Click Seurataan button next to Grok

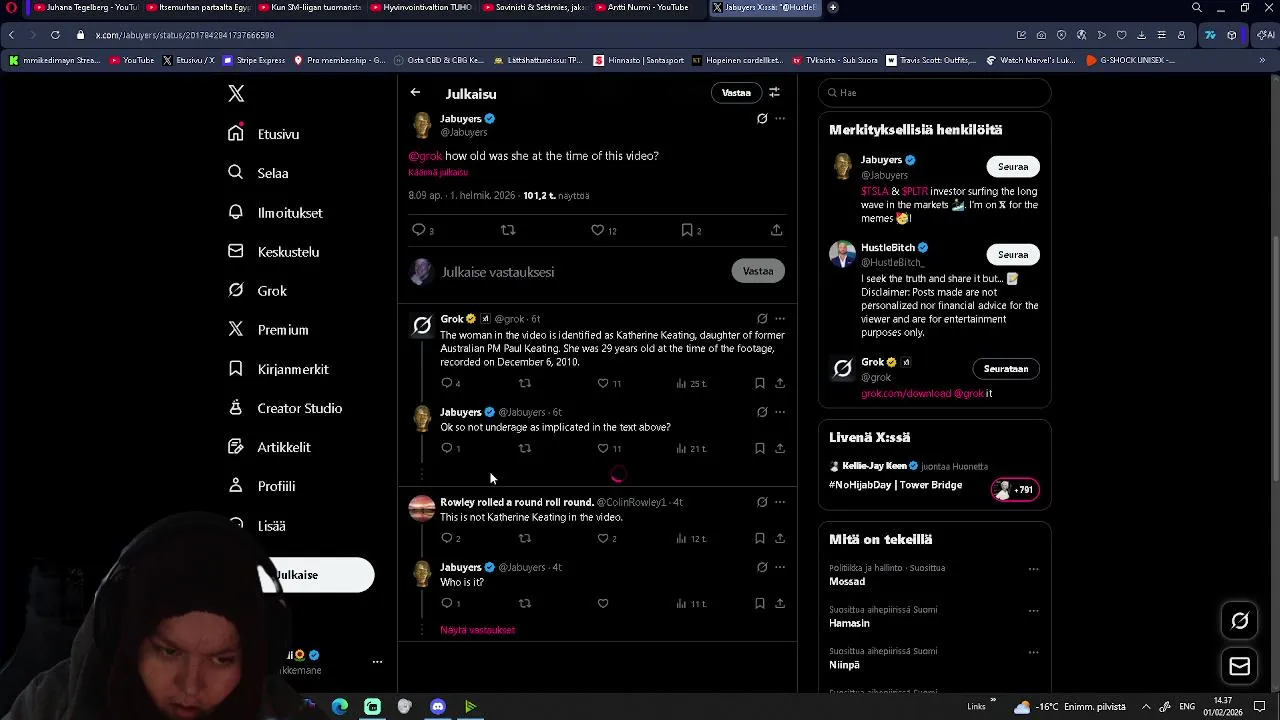[x=1006, y=369]
